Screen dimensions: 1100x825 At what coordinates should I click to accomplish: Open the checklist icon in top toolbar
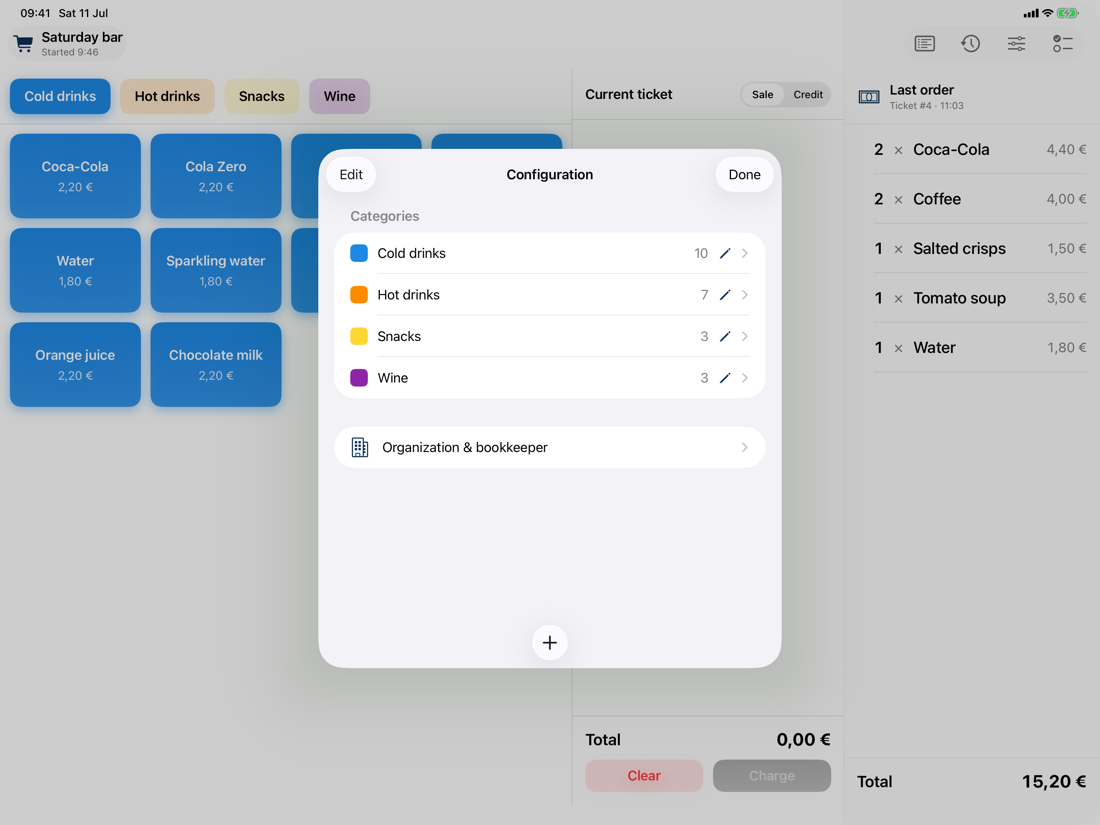pyautogui.click(x=1062, y=43)
